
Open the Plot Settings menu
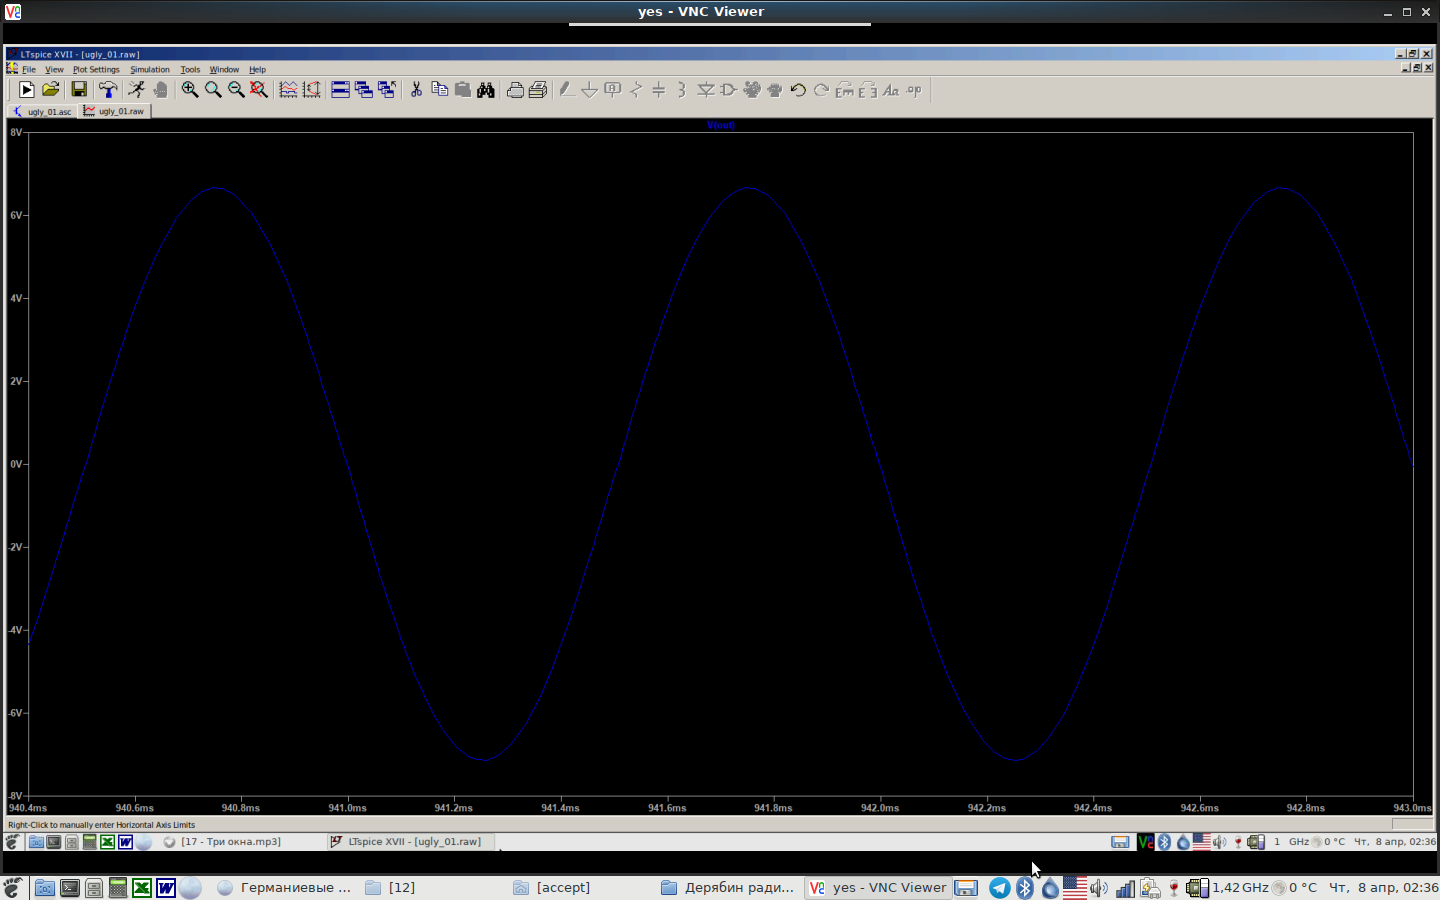click(x=96, y=70)
